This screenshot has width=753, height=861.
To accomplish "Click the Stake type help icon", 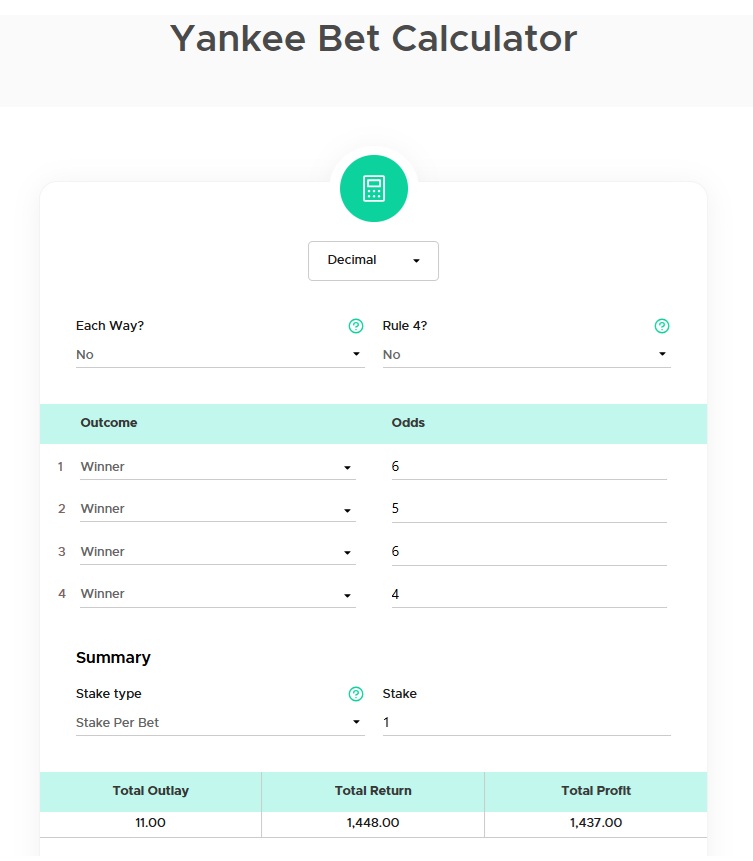I will (x=355, y=694).
